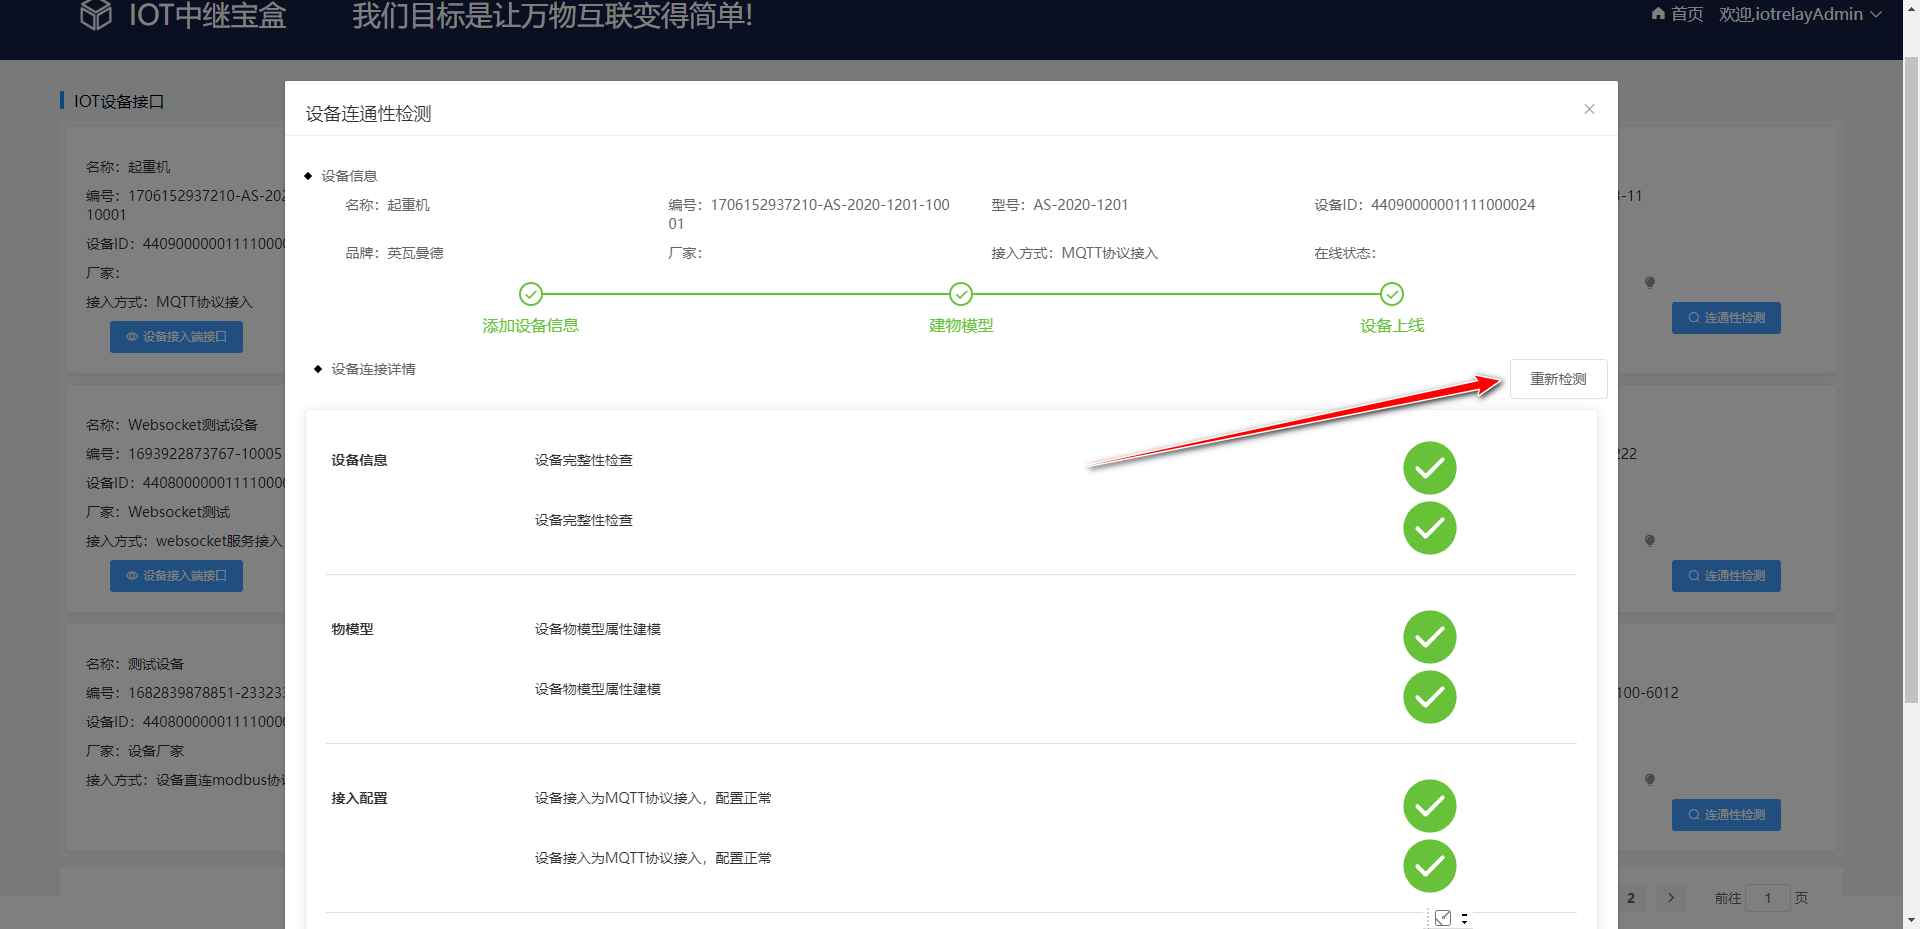Viewport: 1920px width, 929px height.
Task: Click the next page arrow in pagination
Action: click(x=1670, y=898)
